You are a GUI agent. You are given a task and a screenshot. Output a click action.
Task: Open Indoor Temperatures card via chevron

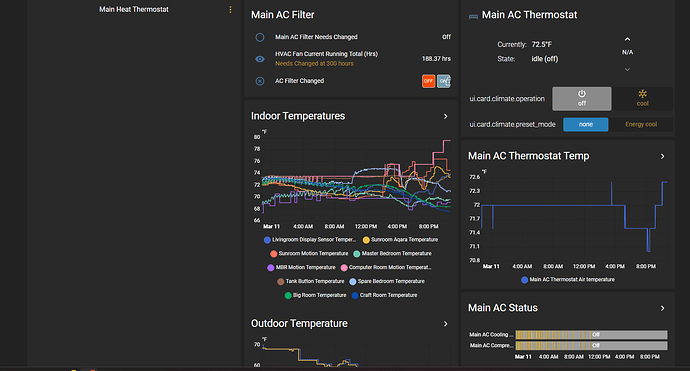(445, 116)
